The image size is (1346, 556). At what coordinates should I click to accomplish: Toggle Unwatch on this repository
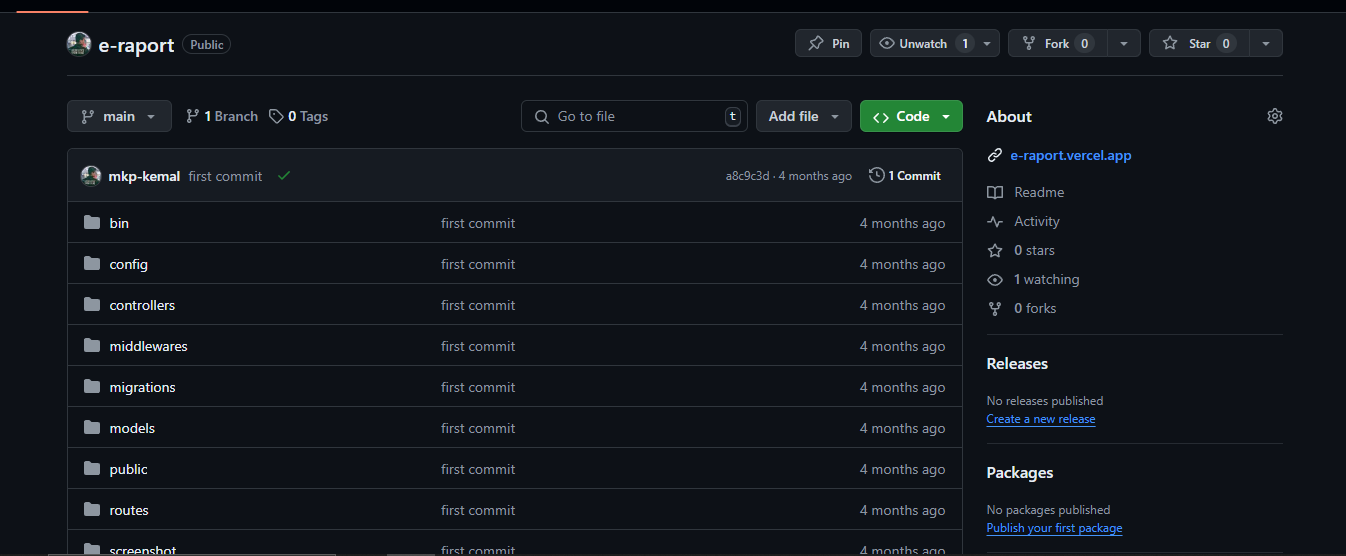(x=922, y=43)
